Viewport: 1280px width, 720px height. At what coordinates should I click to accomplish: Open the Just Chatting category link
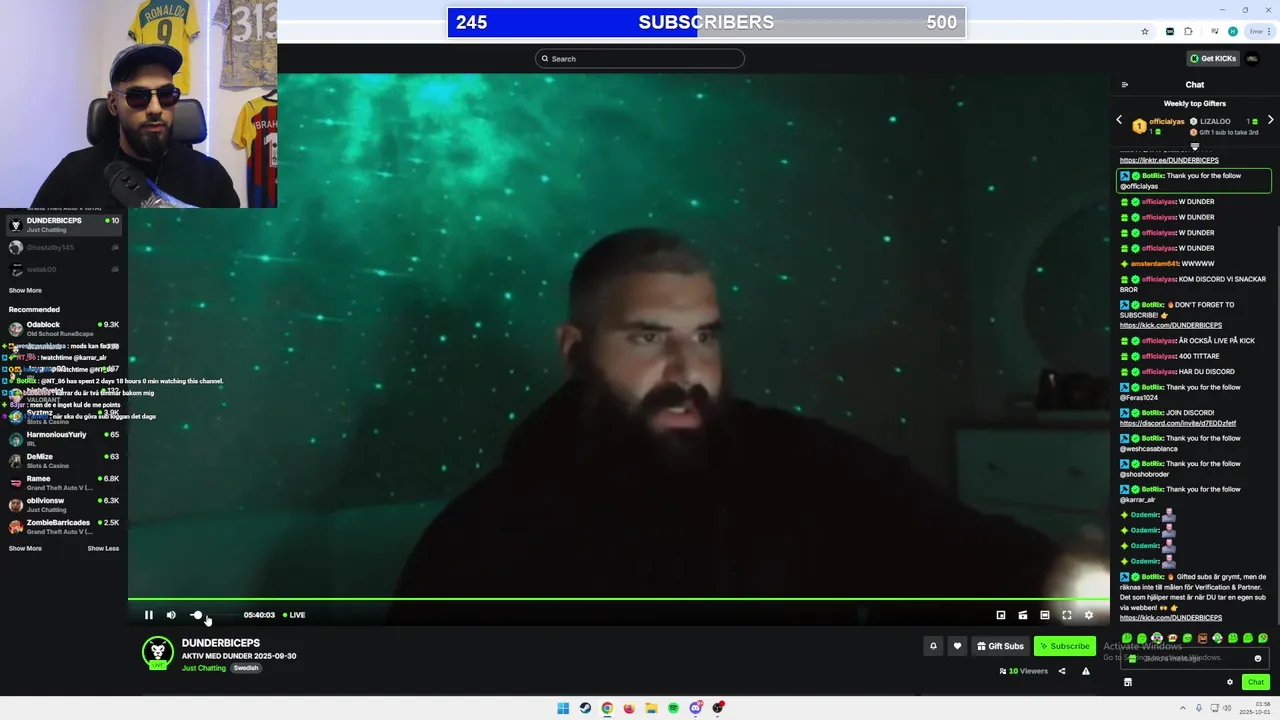[x=204, y=668]
